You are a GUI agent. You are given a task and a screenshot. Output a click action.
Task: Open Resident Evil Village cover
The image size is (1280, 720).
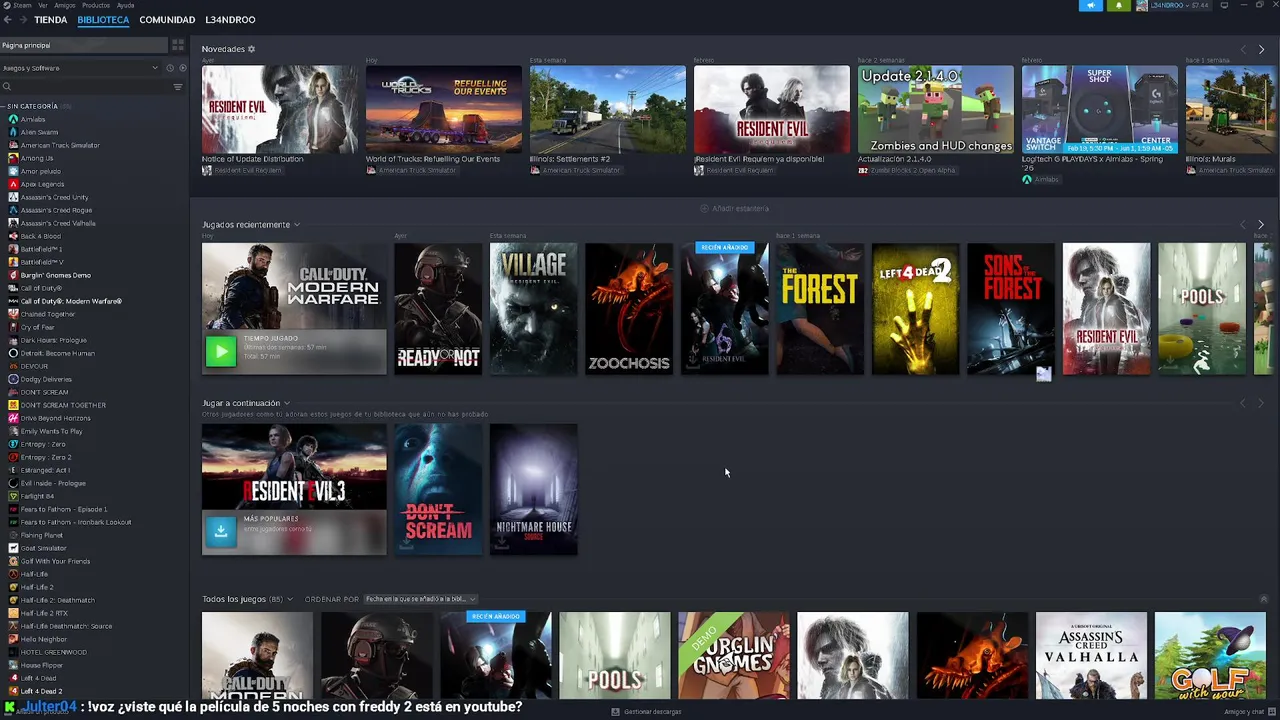(x=533, y=309)
